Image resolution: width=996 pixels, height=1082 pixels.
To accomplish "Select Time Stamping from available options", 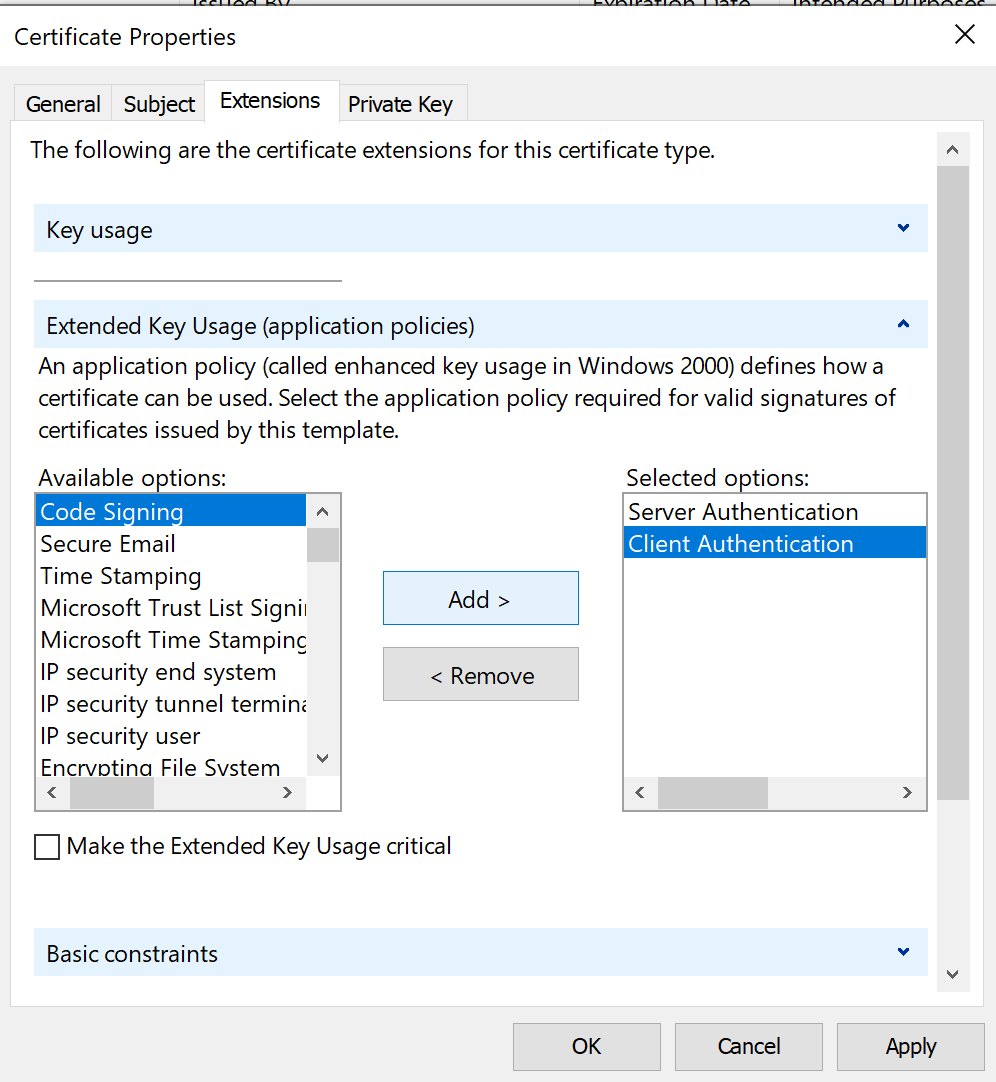I will [121, 576].
